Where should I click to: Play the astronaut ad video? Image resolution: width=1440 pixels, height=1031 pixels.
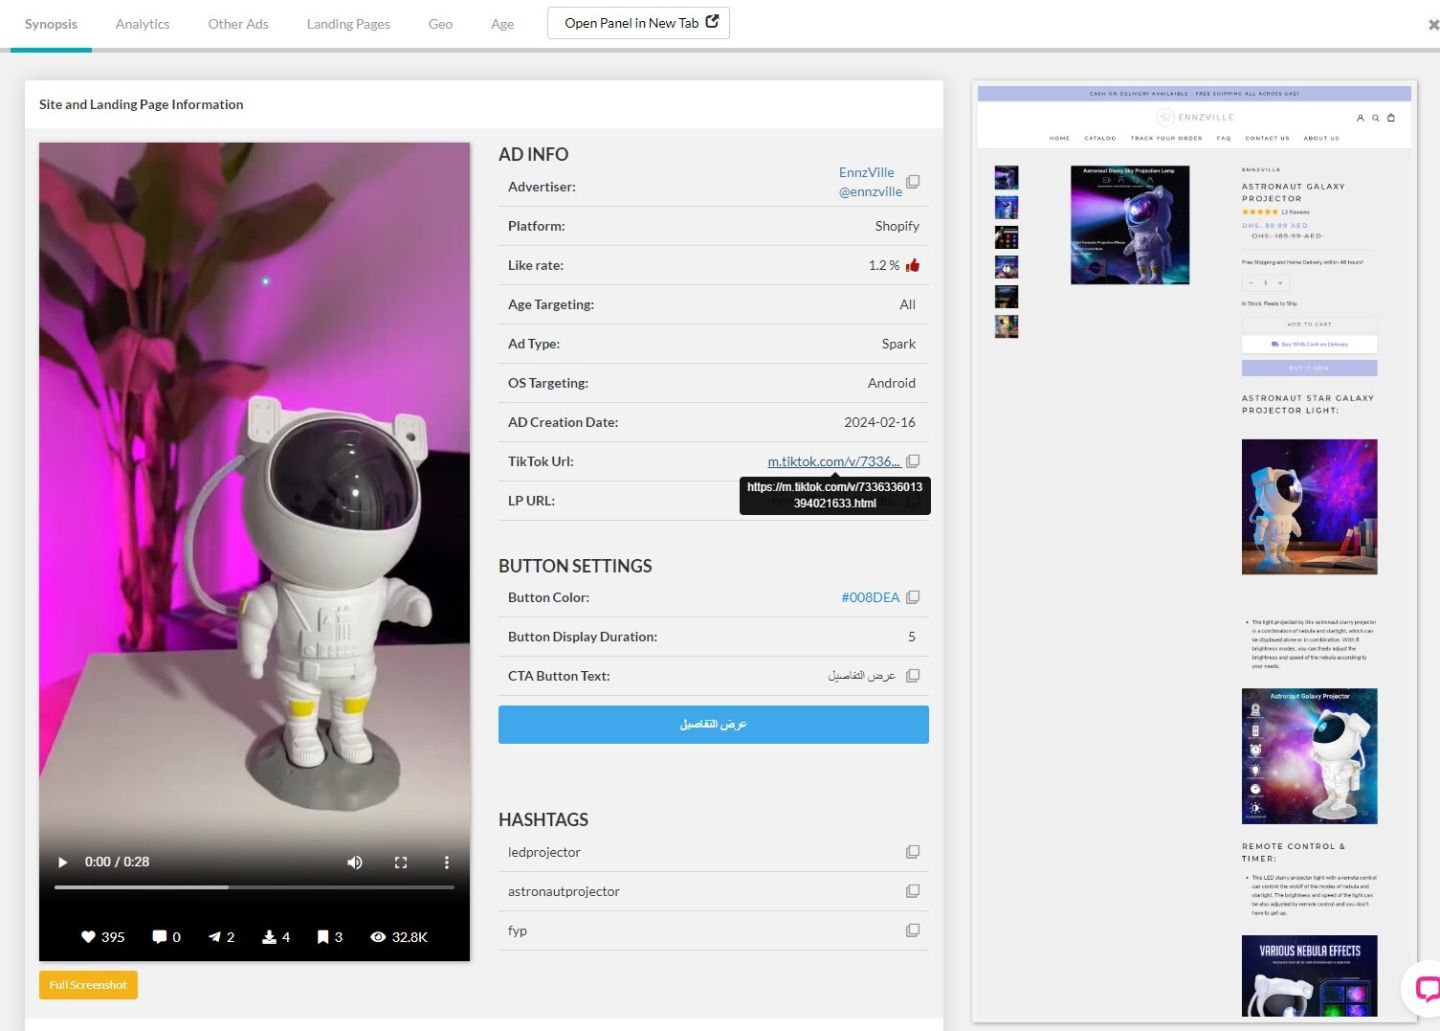tap(63, 862)
